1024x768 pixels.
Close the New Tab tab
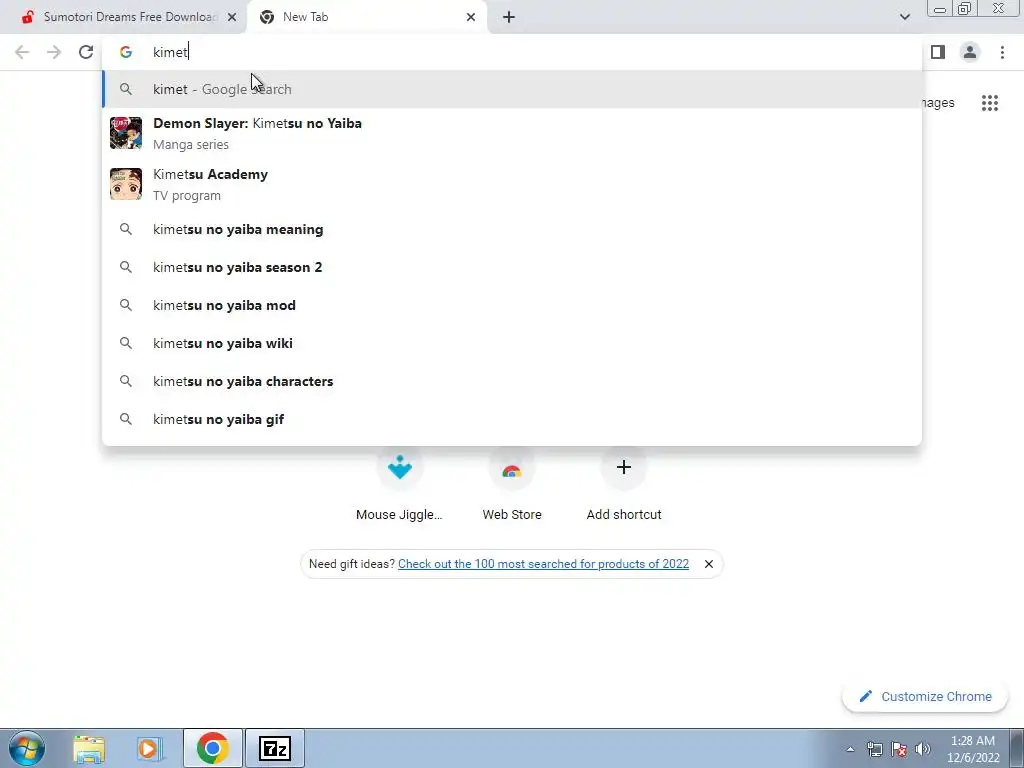click(x=471, y=17)
